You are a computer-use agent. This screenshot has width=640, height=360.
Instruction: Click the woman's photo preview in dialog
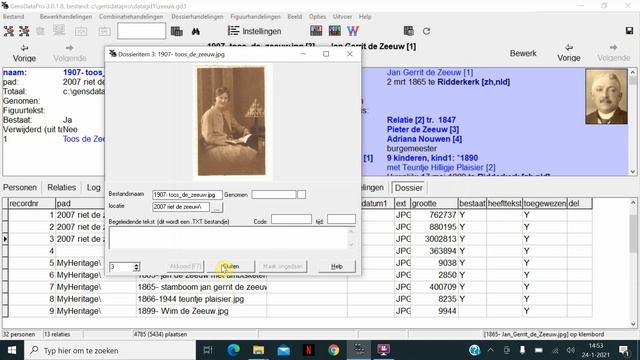(x=231, y=122)
